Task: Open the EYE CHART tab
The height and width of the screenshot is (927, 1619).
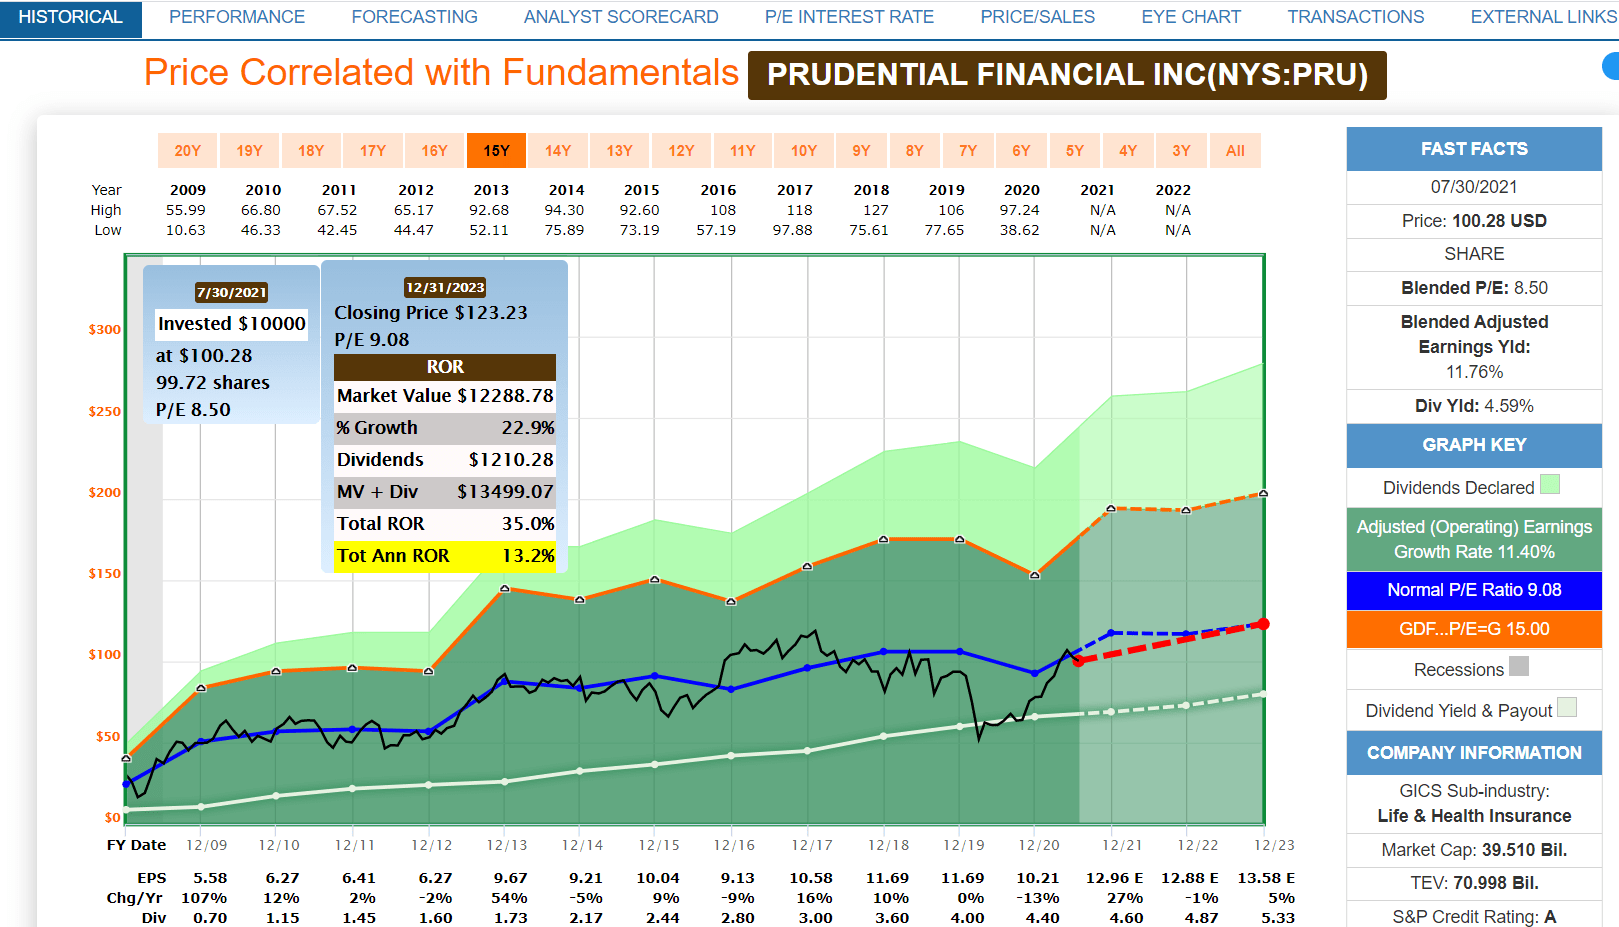Action: pyautogui.click(x=1191, y=18)
